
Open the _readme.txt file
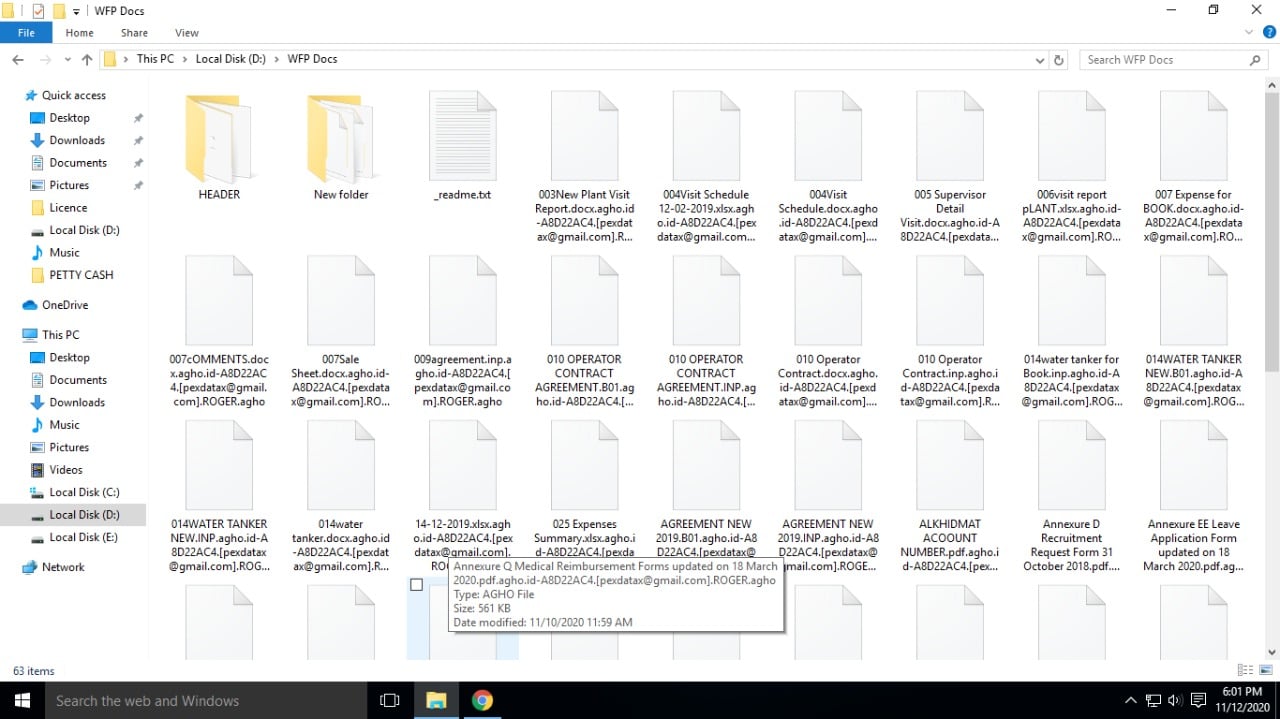pos(462,145)
